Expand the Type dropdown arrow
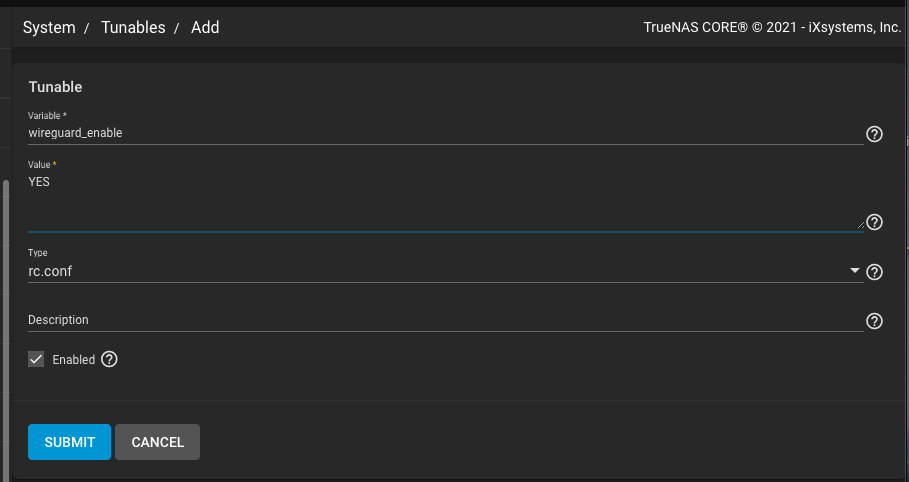This screenshot has height=482, width=909. pyautogui.click(x=854, y=271)
